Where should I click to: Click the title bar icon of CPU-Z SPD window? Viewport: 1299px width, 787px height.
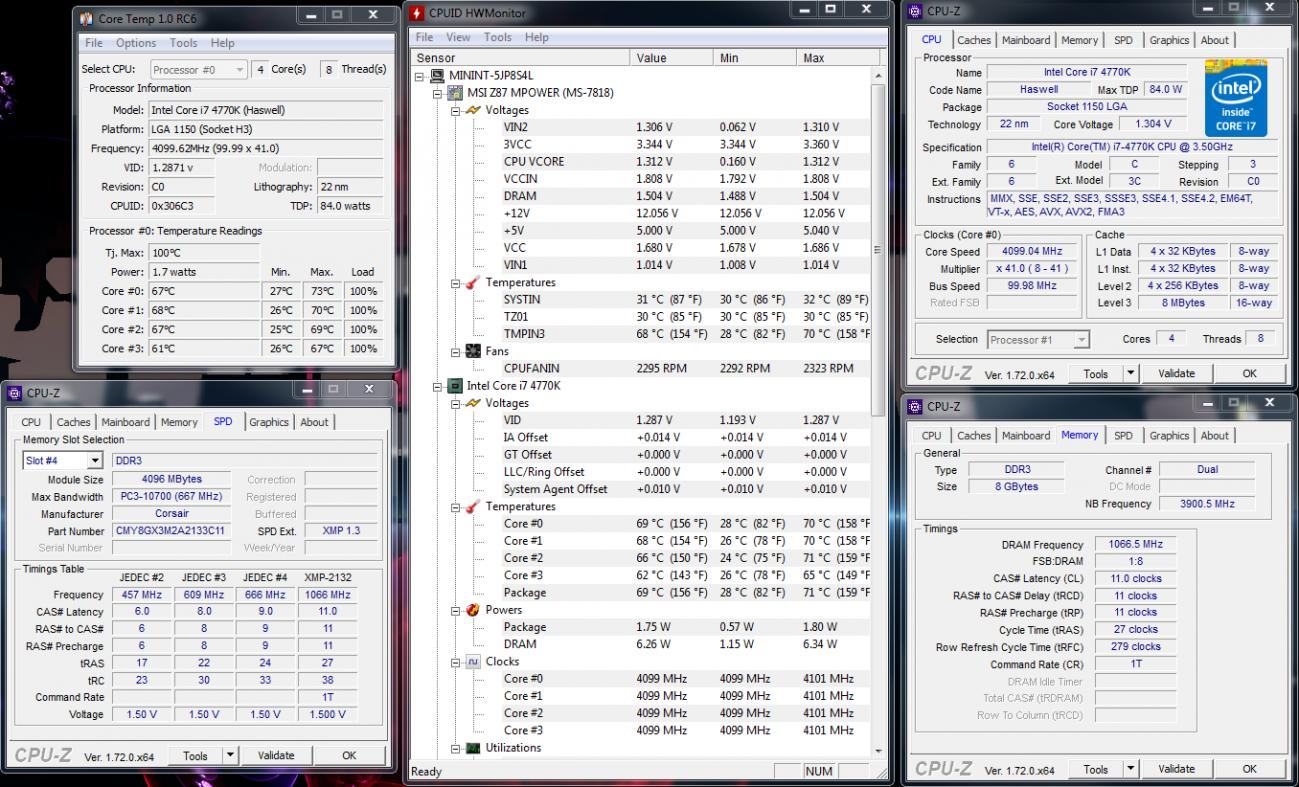(15, 393)
